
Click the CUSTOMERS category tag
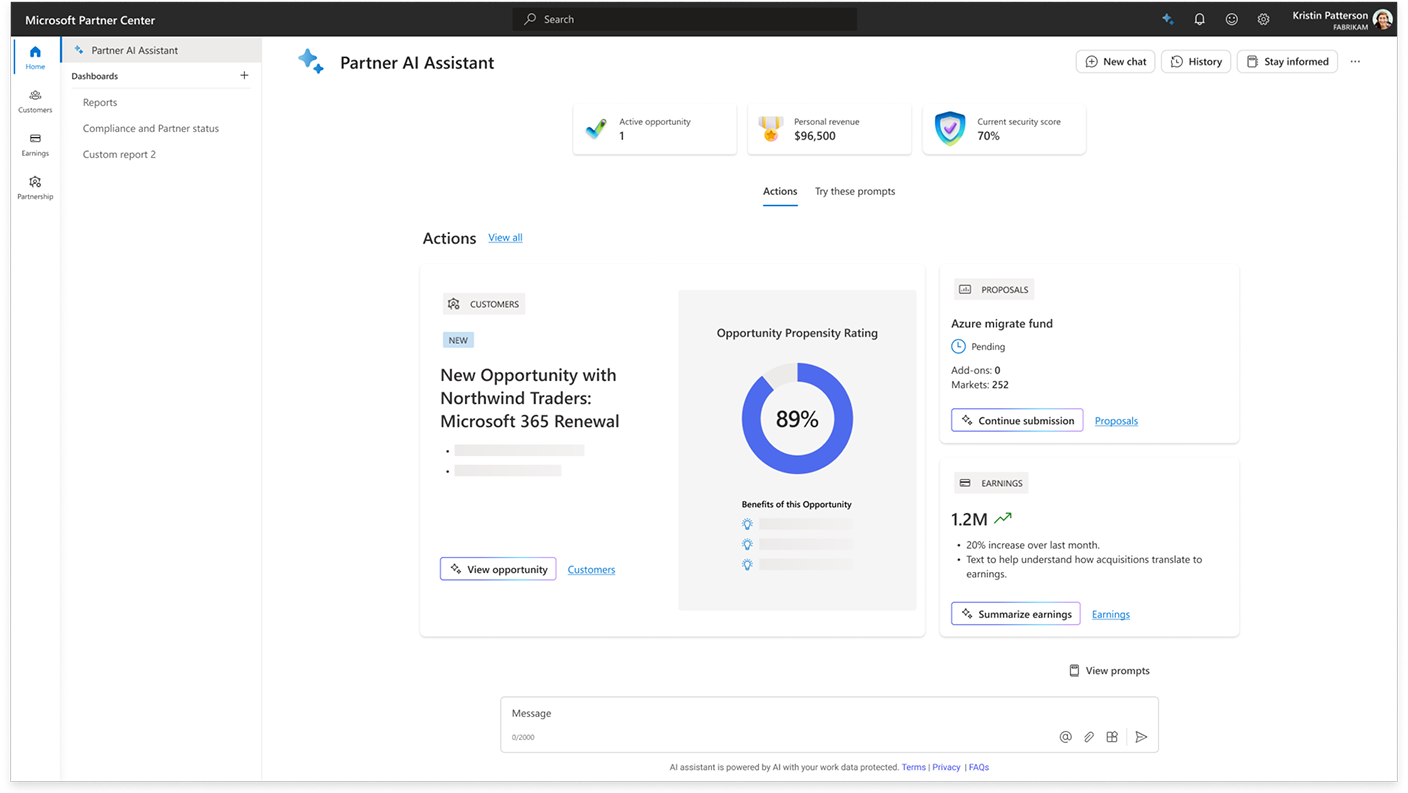pos(484,304)
